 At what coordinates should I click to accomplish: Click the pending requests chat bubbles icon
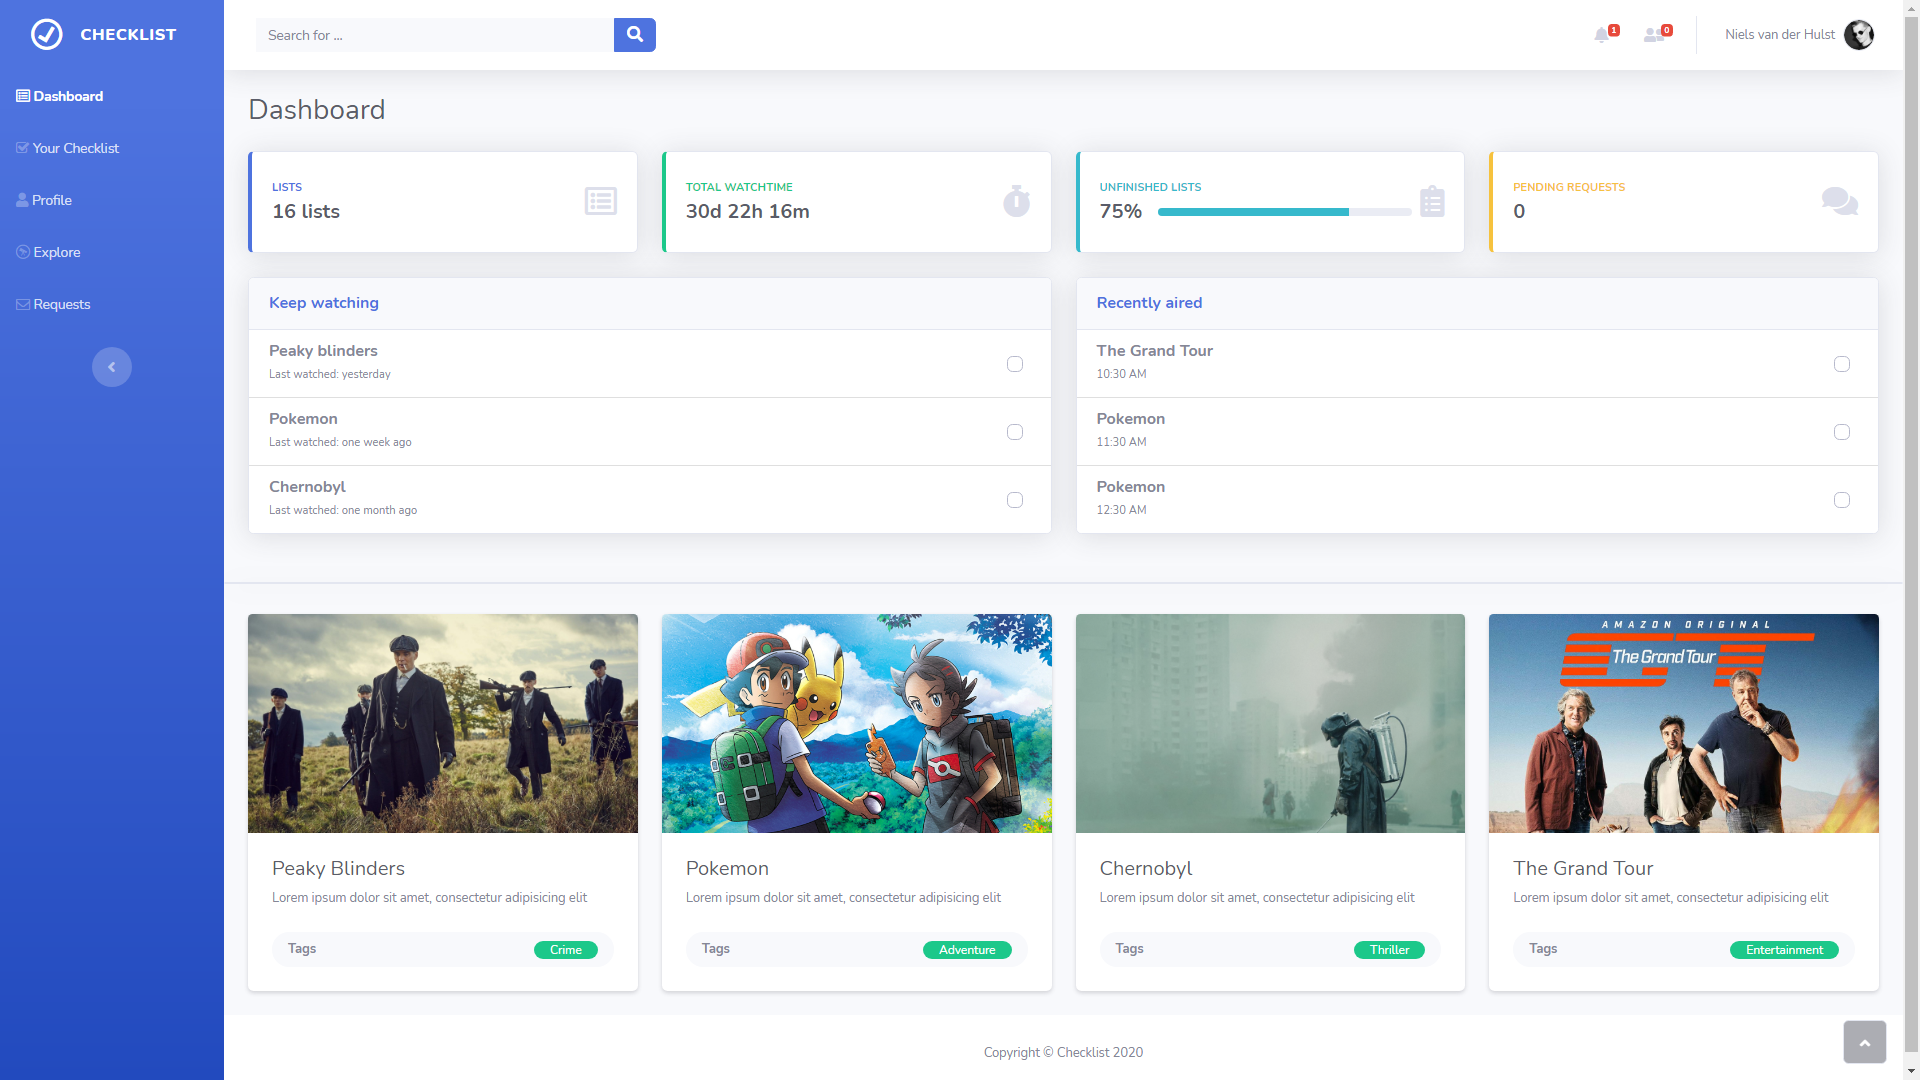point(1839,201)
